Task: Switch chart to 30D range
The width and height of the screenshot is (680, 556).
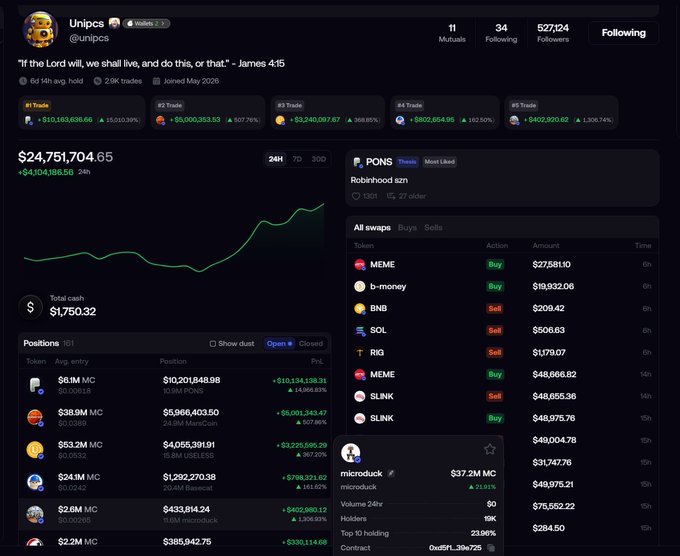Action: pyautogui.click(x=319, y=159)
